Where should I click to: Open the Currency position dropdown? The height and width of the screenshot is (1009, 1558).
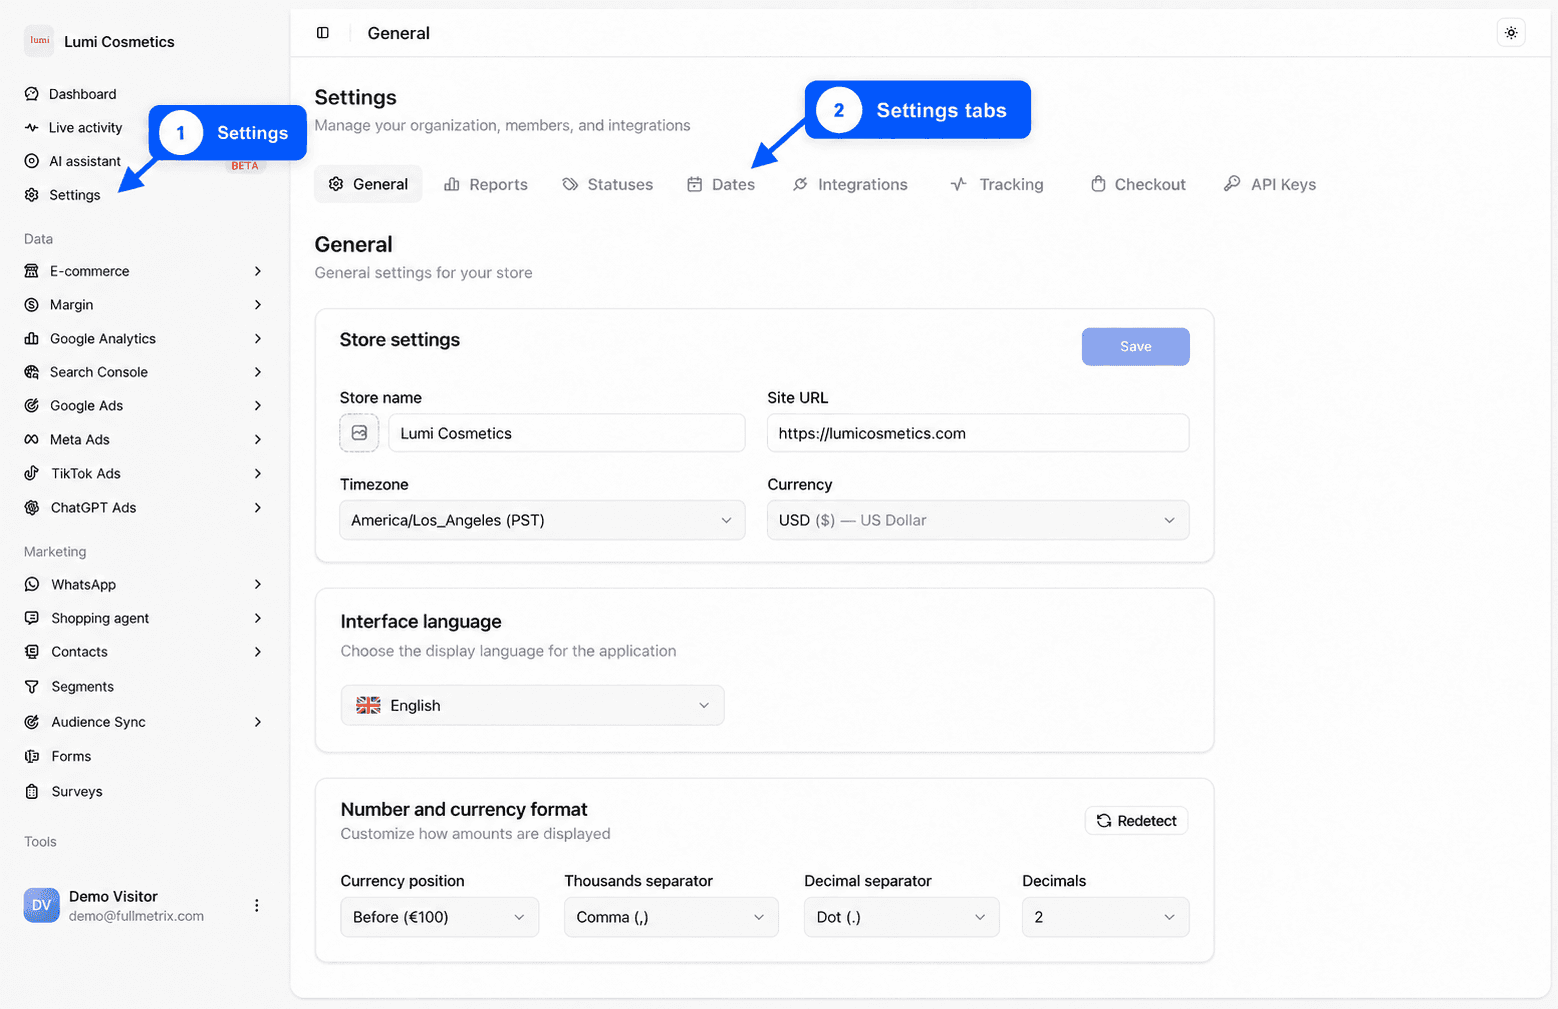click(x=439, y=918)
